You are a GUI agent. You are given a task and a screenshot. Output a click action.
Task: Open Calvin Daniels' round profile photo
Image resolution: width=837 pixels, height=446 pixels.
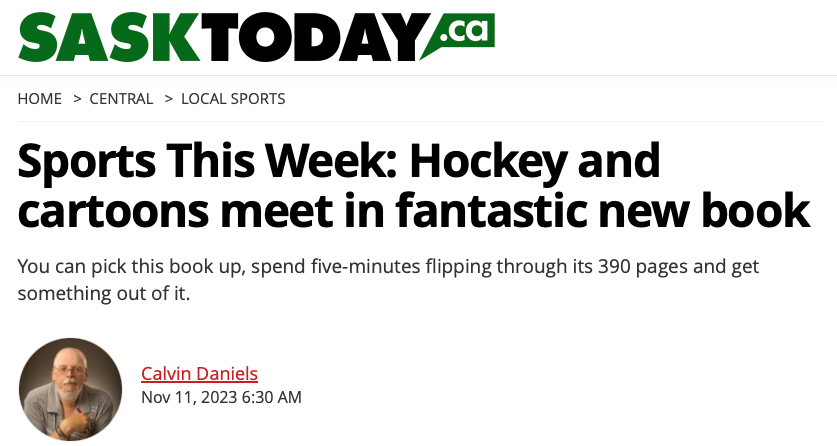click(70, 389)
